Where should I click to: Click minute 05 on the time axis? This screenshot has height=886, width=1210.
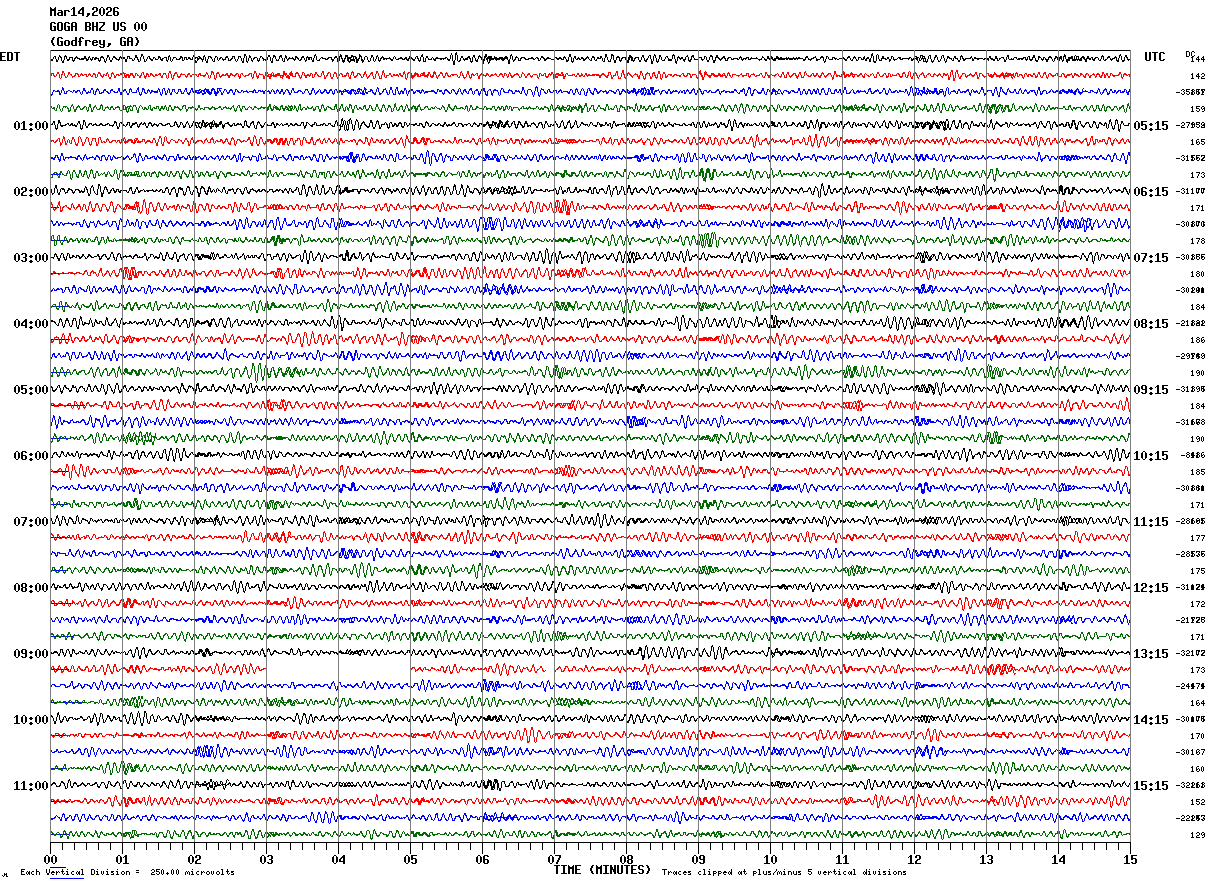coord(410,859)
